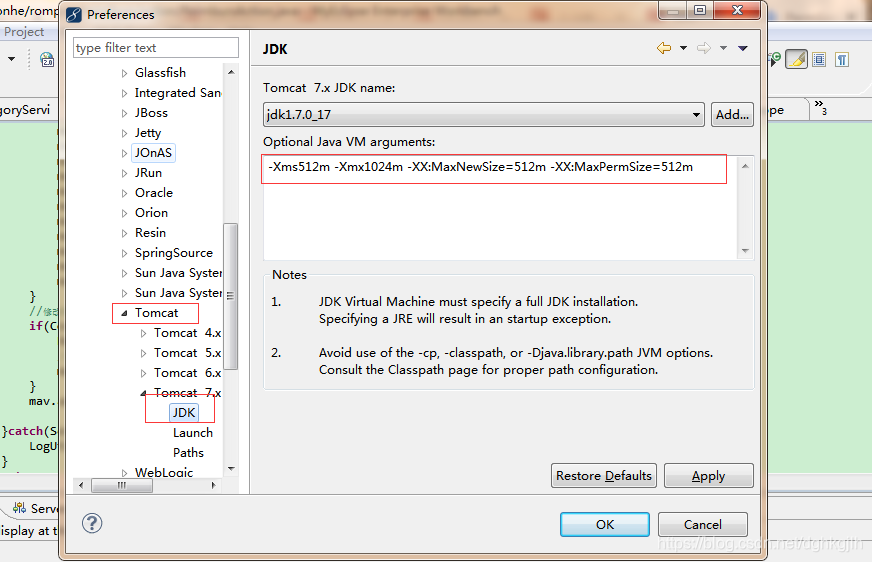The image size is (872, 562).
Task: Select the Launch tree item
Action: tap(193, 433)
